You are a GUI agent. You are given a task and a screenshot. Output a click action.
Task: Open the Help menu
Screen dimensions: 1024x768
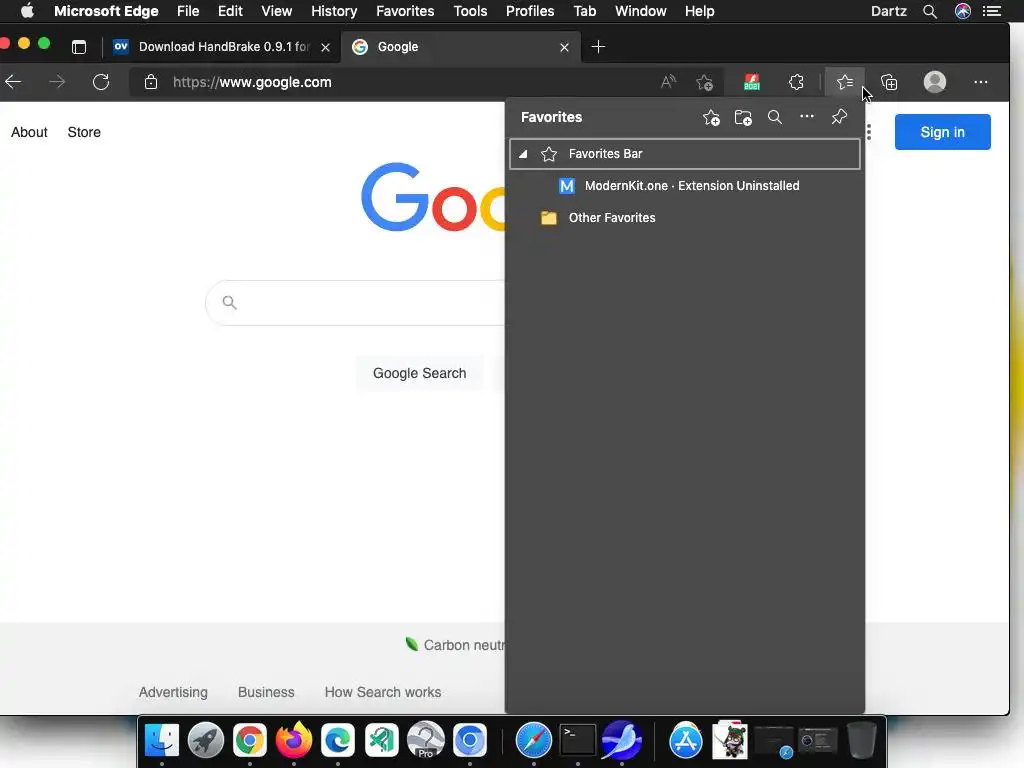(699, 11)
